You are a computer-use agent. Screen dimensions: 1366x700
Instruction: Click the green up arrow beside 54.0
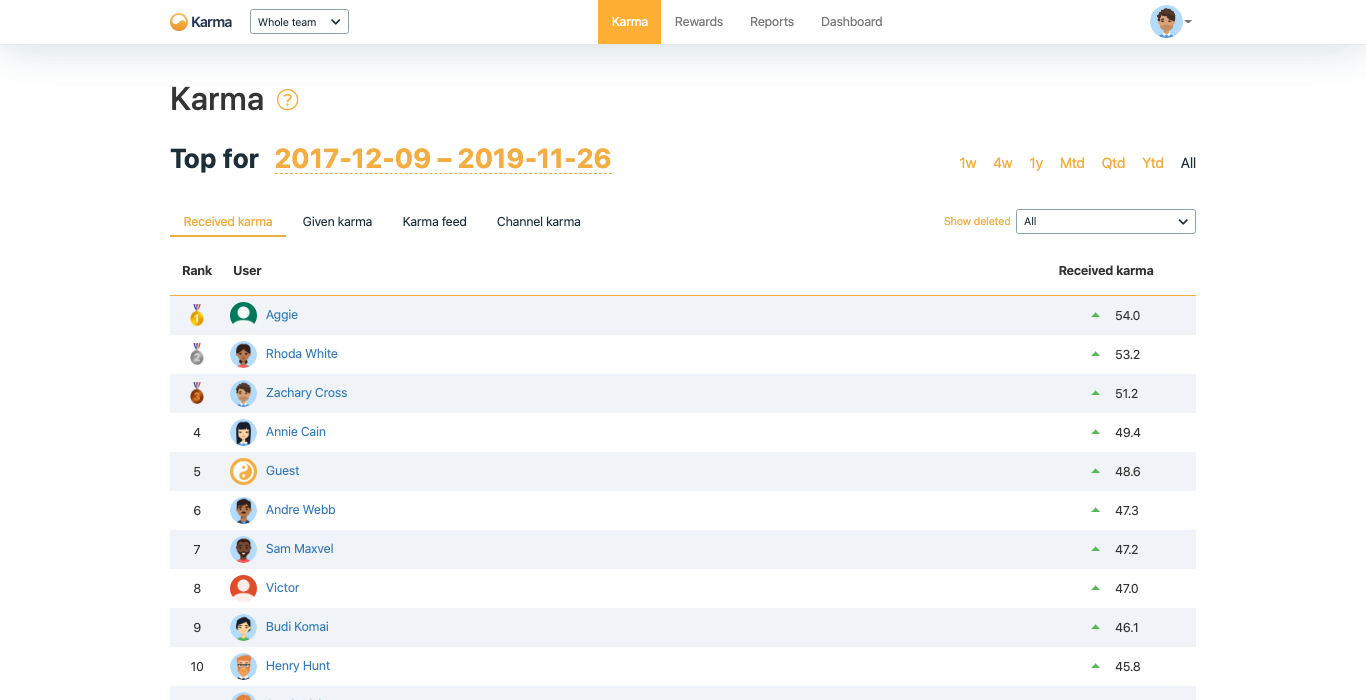point(1096,315)
